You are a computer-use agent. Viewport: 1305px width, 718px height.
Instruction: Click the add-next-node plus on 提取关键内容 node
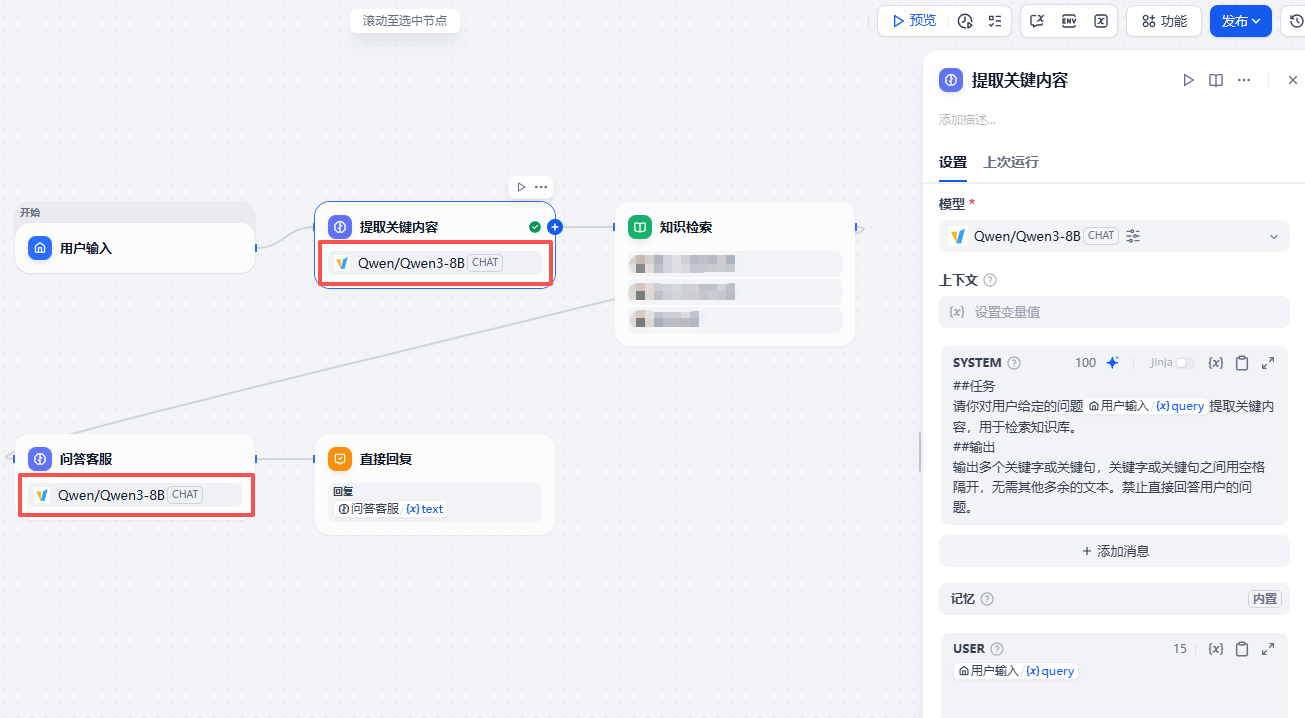tap(555, 227)
